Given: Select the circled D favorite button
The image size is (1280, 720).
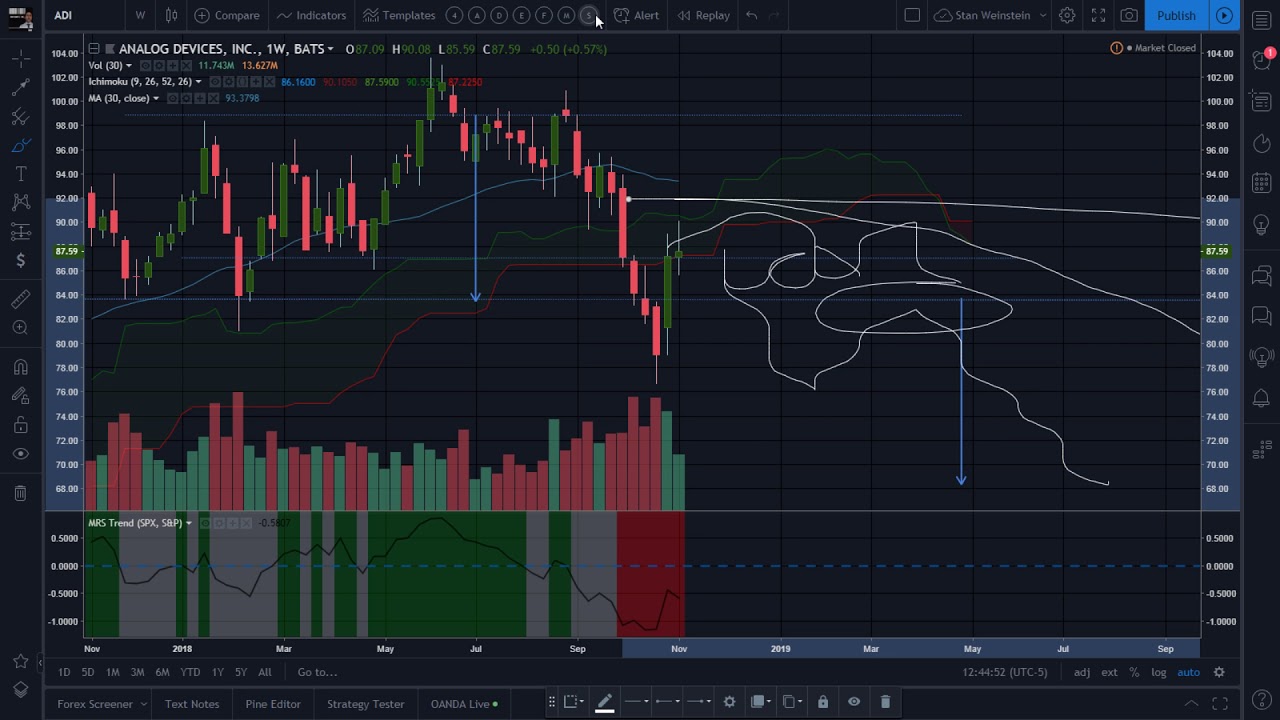Looking at the screenshot, I should (x=499, y=15).
